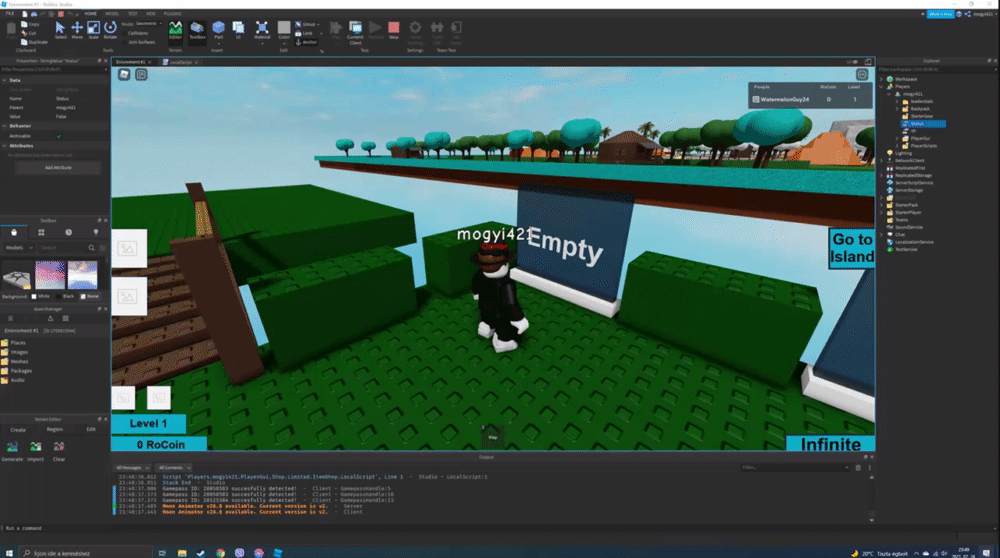This screenshot has height=558, width=1000.
Task: Click the Roblox menu icon in the viewport
Action: [x=124, y=75]
